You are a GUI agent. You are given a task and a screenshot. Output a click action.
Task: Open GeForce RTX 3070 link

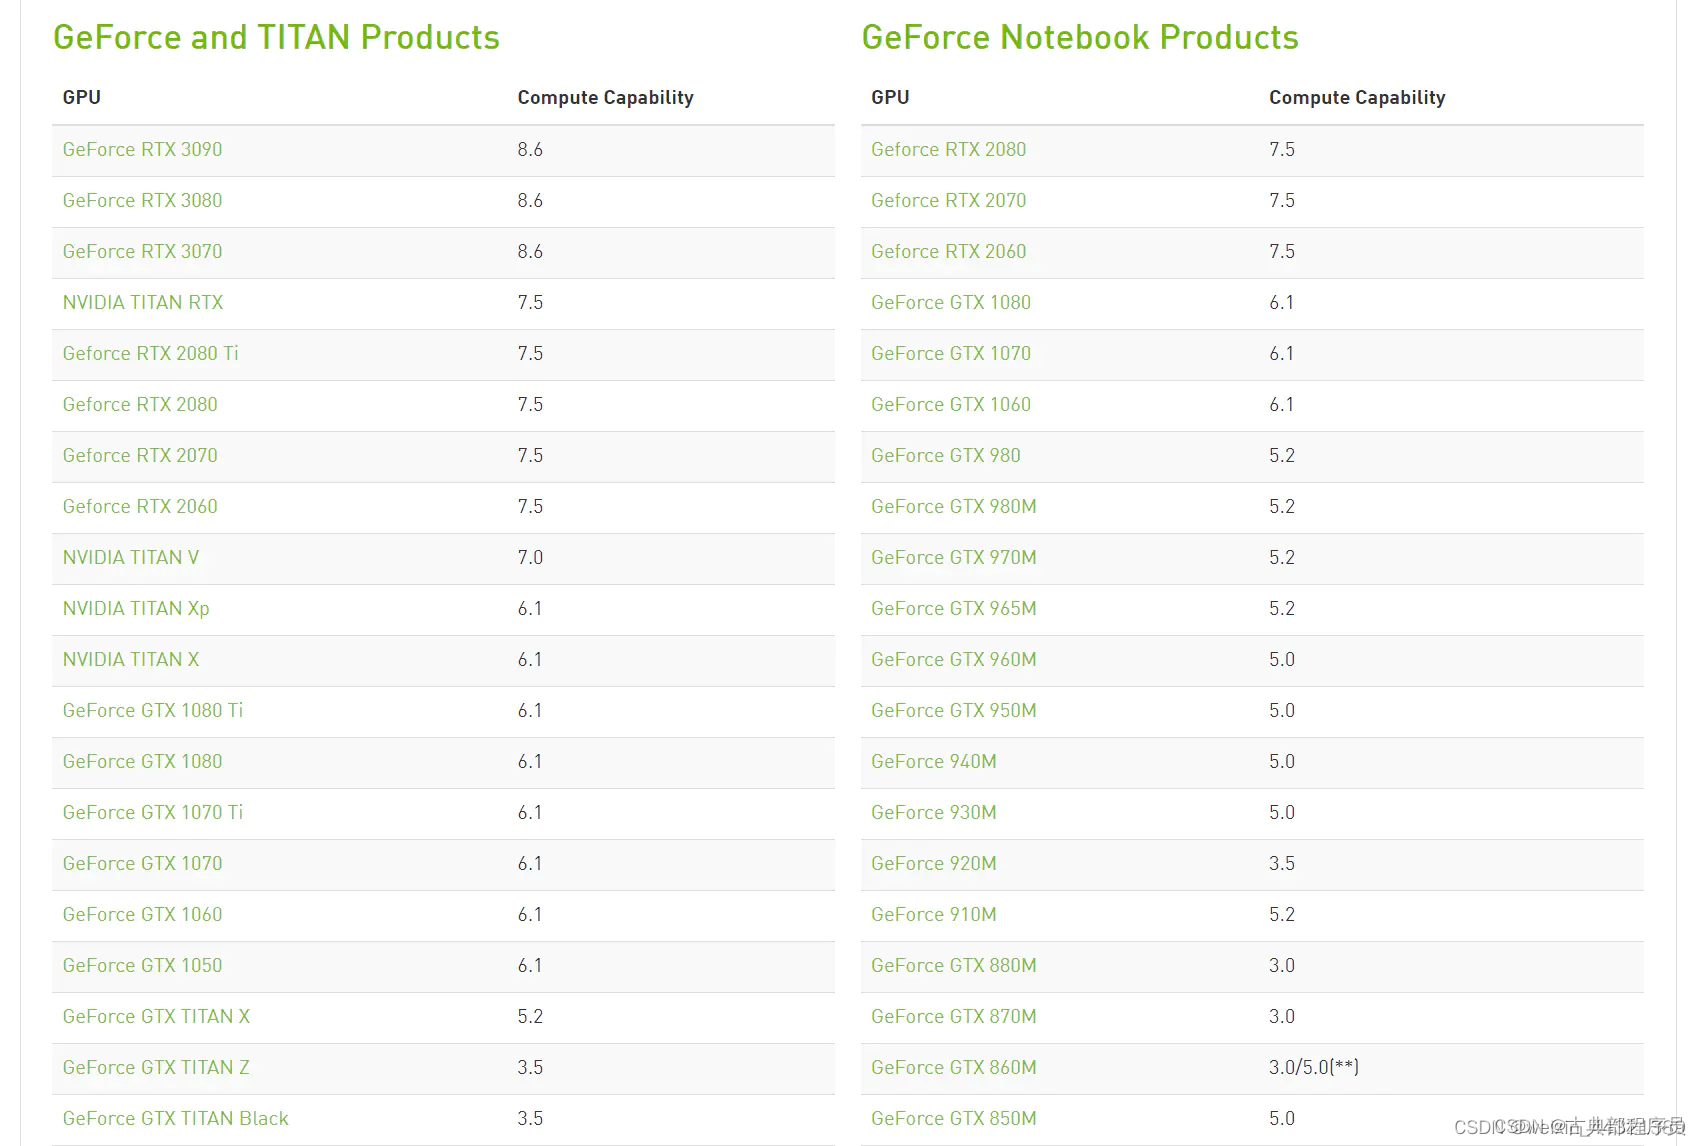tap(142, 252)
